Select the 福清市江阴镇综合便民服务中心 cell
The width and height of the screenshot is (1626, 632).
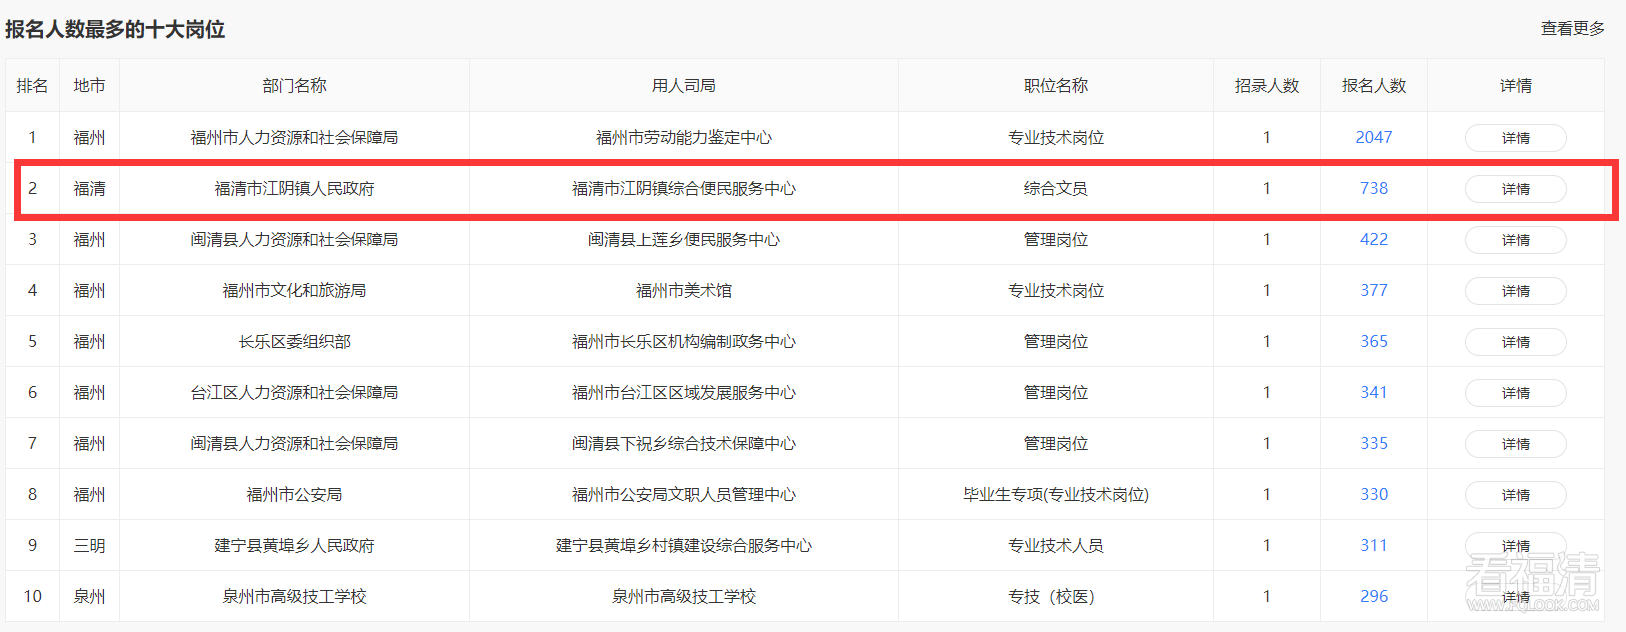coord(684,188)
